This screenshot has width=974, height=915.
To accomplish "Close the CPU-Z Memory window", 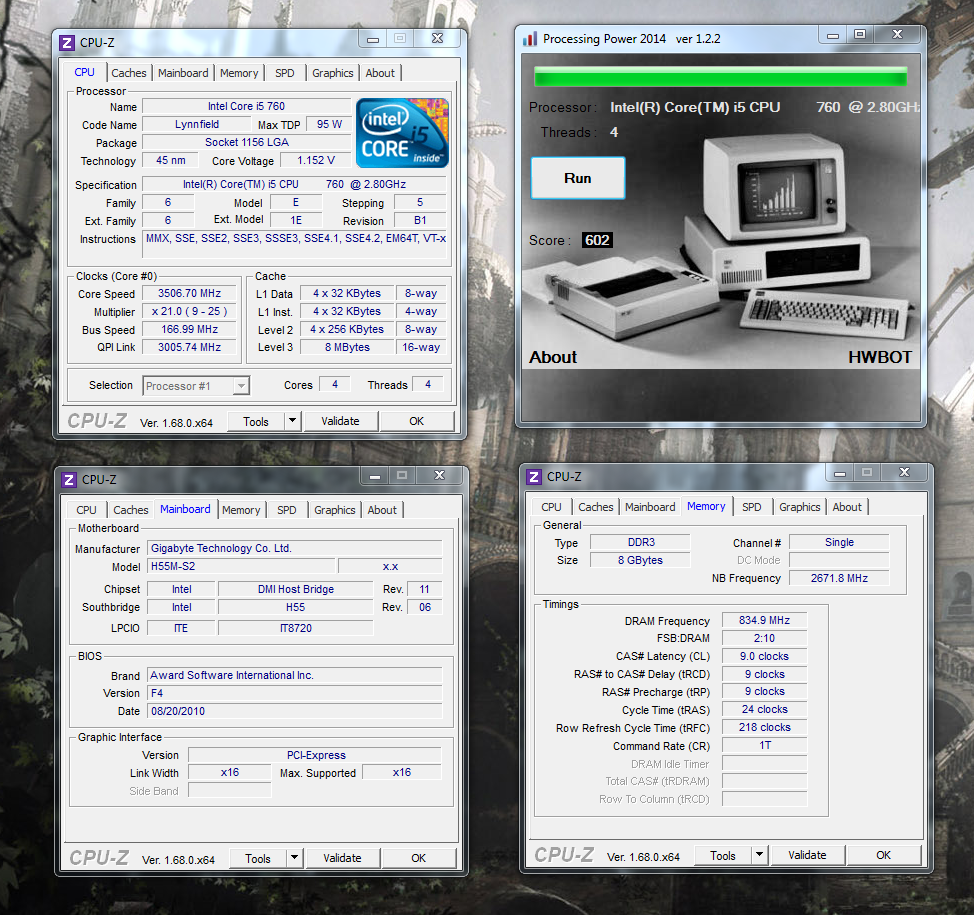I will (904, 473).
